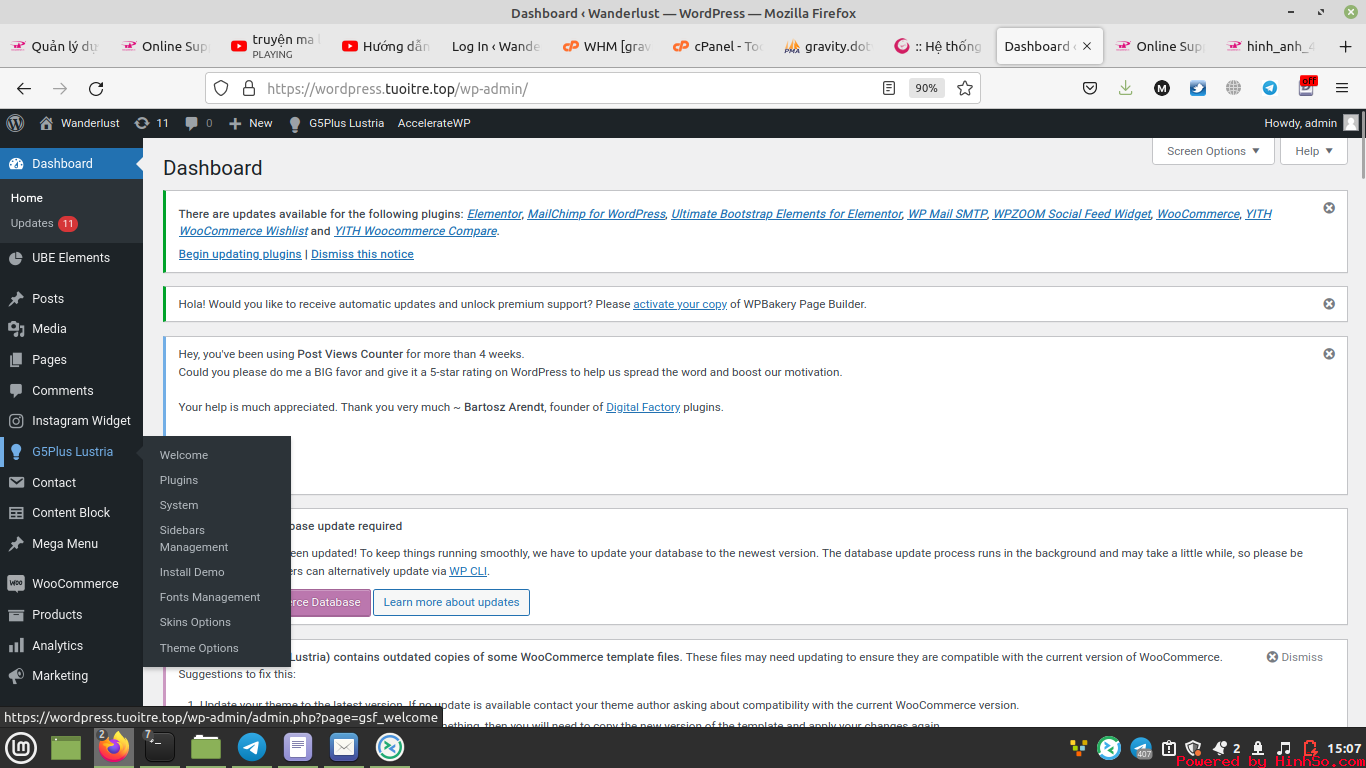1366x768 pixels.
Task: Dismiss the outdated WooCommerce templates notice
Action: click(1294, 657)
